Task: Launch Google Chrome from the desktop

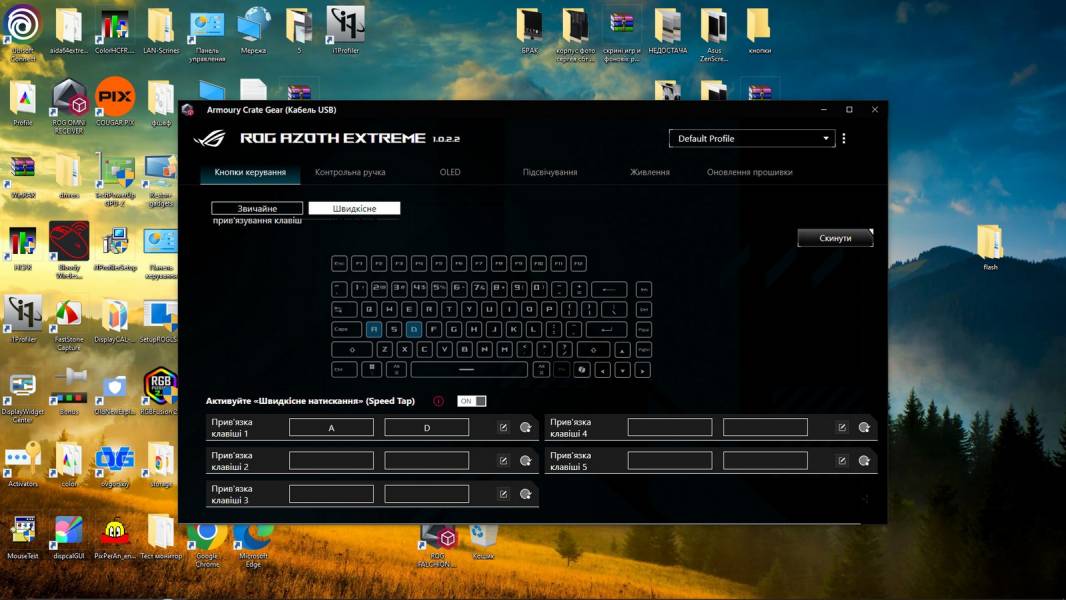Action: point(206,535)
